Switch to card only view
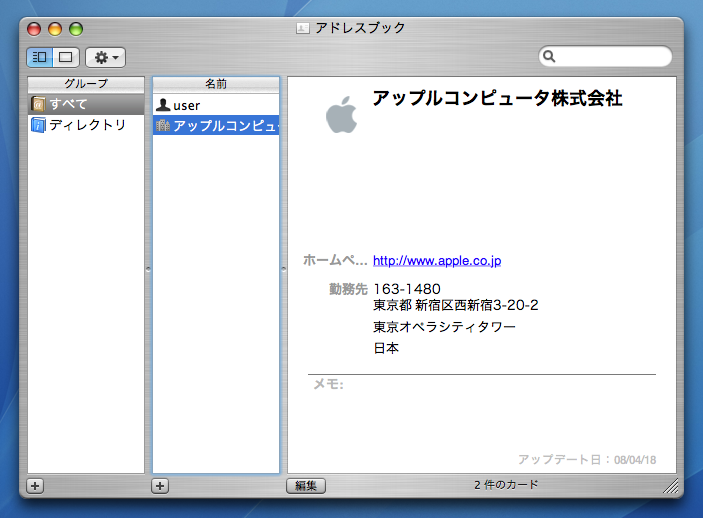 66,57
